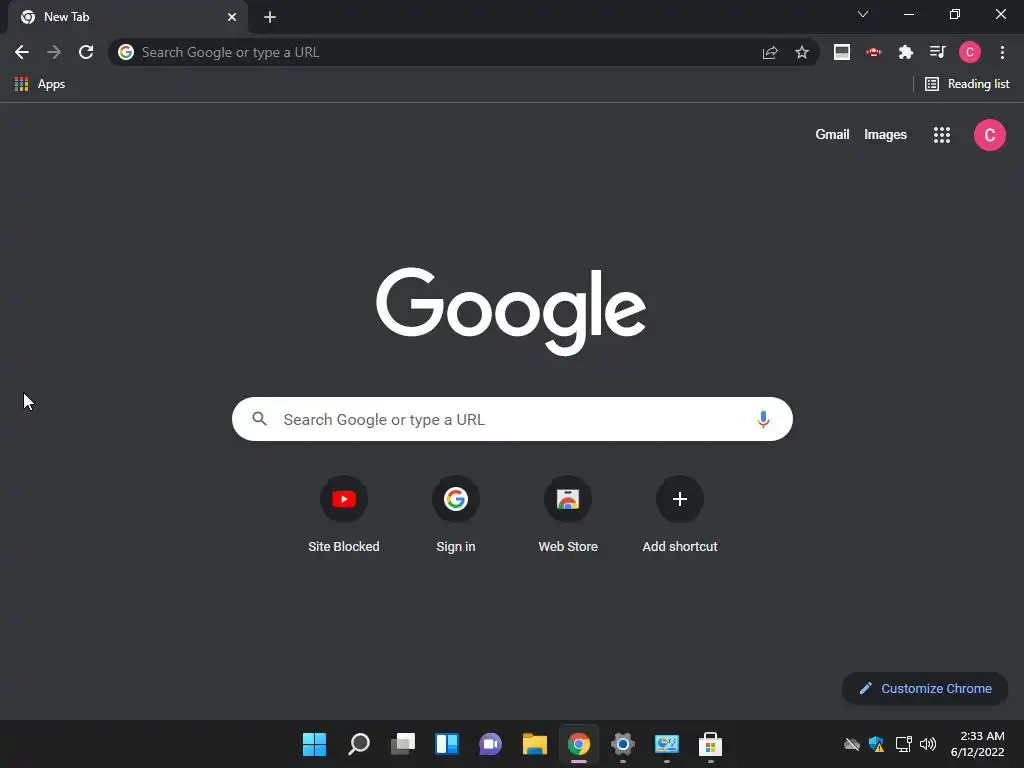Open Settings gear on taskbar
The image size is (1024, 768).
(622, 744)
